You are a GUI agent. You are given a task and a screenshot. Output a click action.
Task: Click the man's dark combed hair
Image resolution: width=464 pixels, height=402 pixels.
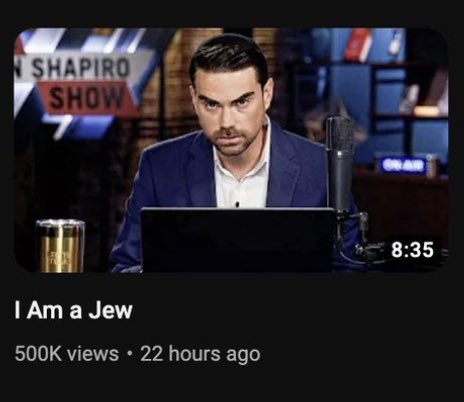point(229,58)
